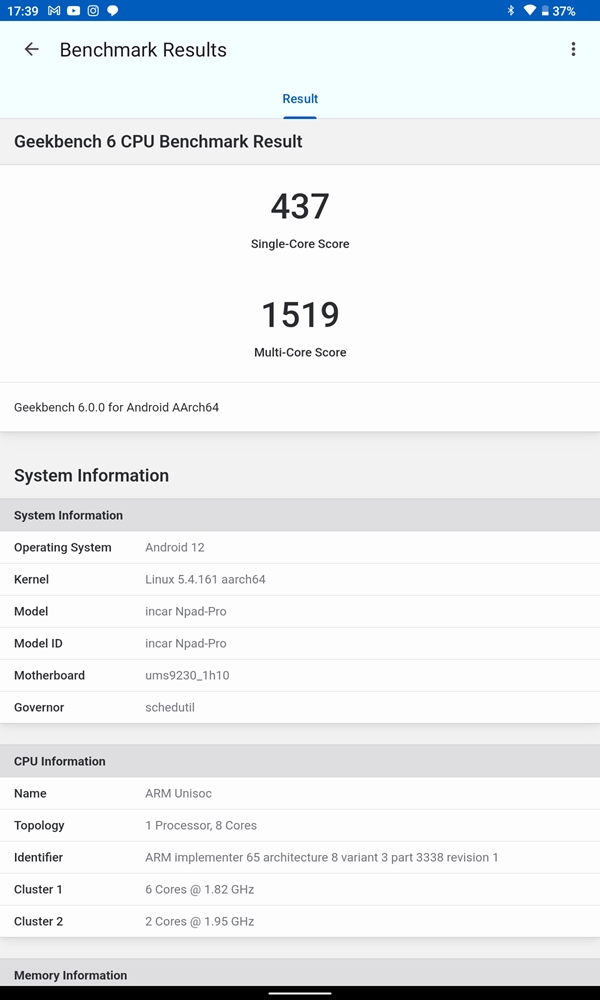Tap the Gmail notification icon
Viewport: 600px width, 1000px height.
coord(54,11)
